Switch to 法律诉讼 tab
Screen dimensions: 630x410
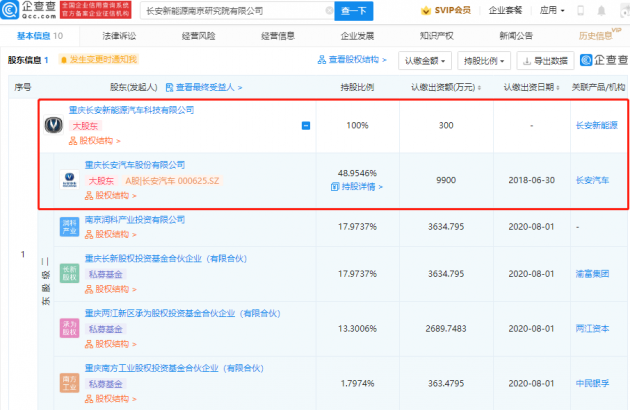point(119,36)
